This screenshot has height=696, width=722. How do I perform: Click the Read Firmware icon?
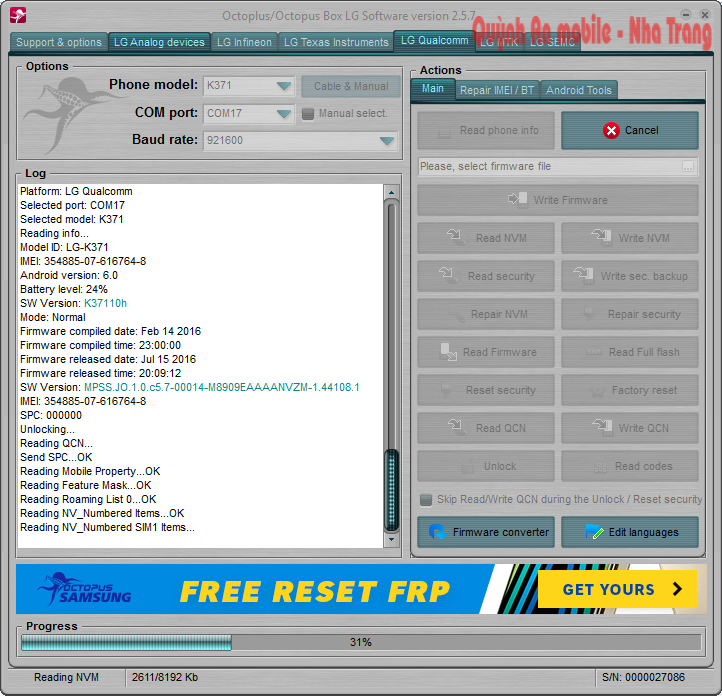tap(448, 352)
